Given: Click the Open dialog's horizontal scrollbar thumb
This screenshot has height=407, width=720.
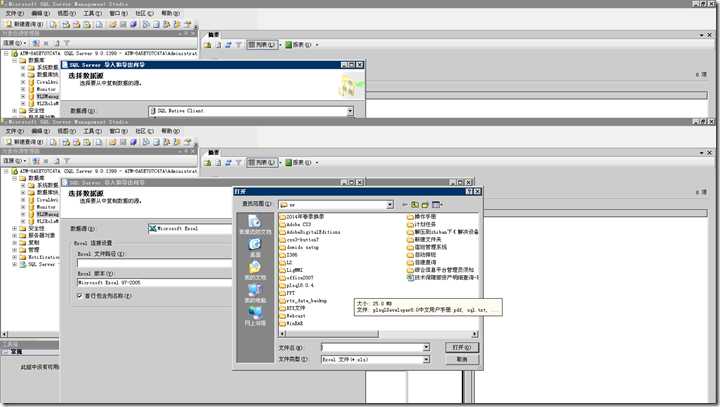Looking at the screenshot, I should (x=332, y=334).
